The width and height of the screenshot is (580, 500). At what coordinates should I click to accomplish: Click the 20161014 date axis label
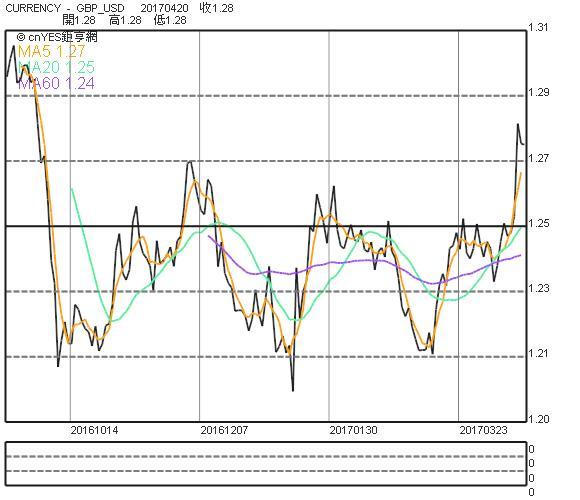pos(94,430)
